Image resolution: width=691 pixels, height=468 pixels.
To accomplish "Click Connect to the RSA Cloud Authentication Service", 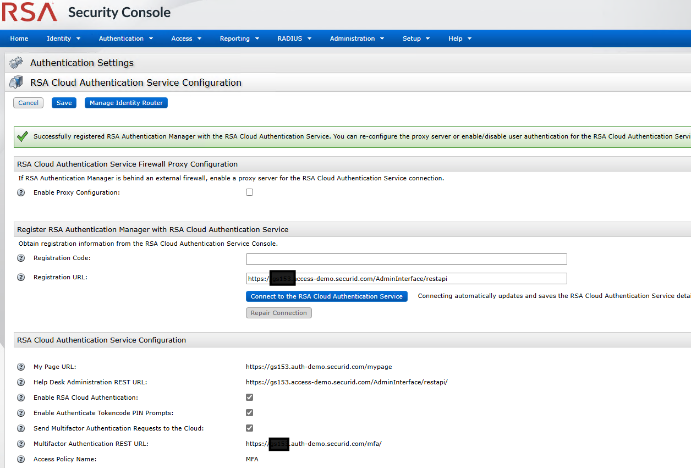I will 326,296.
